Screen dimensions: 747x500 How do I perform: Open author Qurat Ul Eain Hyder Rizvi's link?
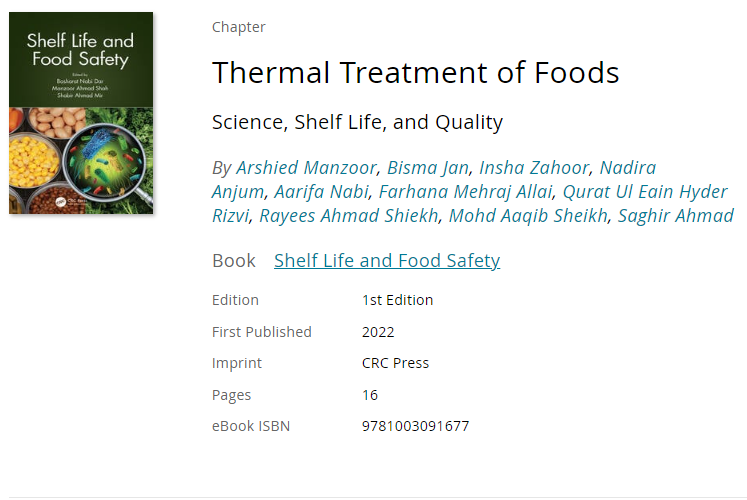click(x=645, y=191)
